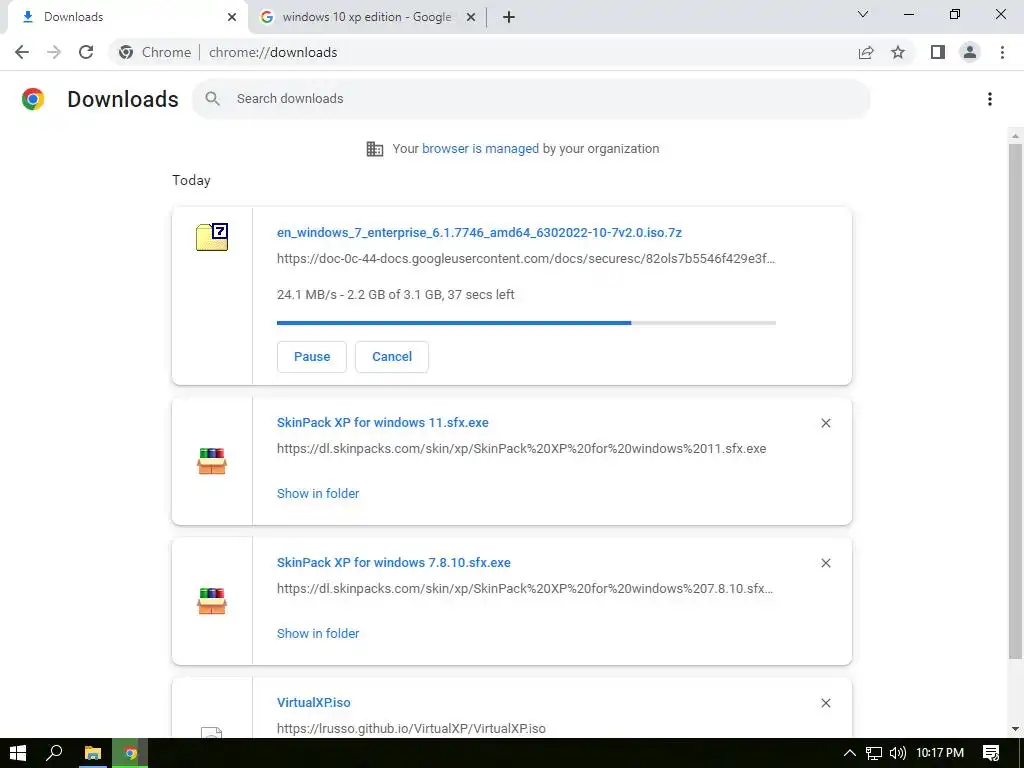Cancel the Windows 7 enterprise download

[x=392, y=357]
